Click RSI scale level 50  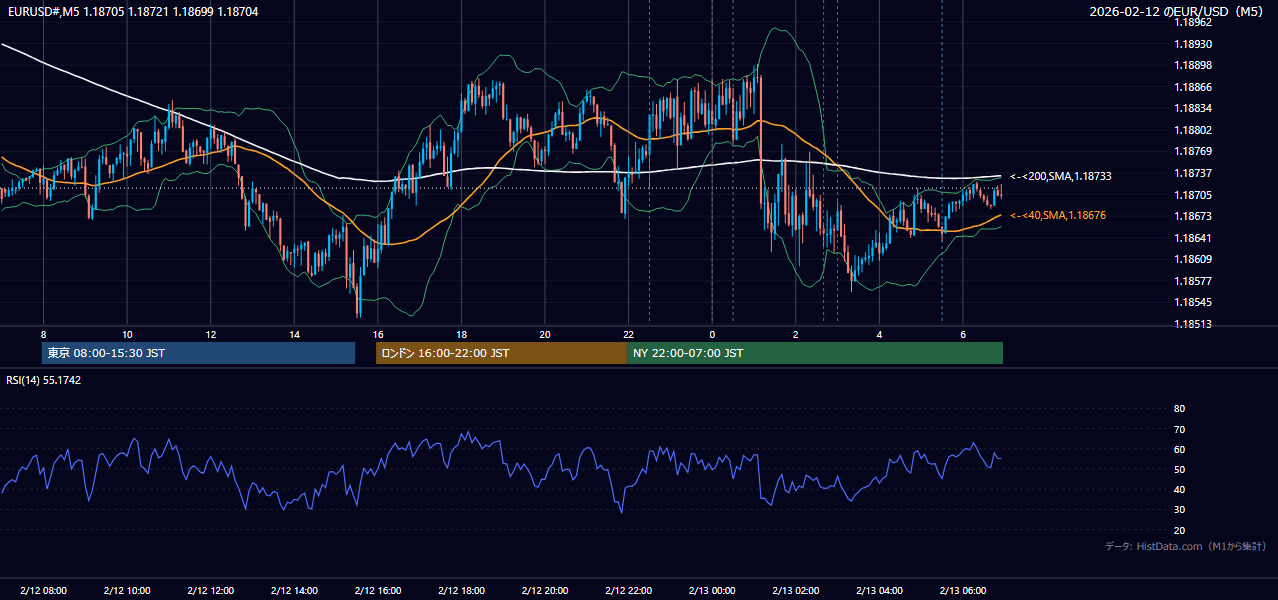coord(1179,469)
